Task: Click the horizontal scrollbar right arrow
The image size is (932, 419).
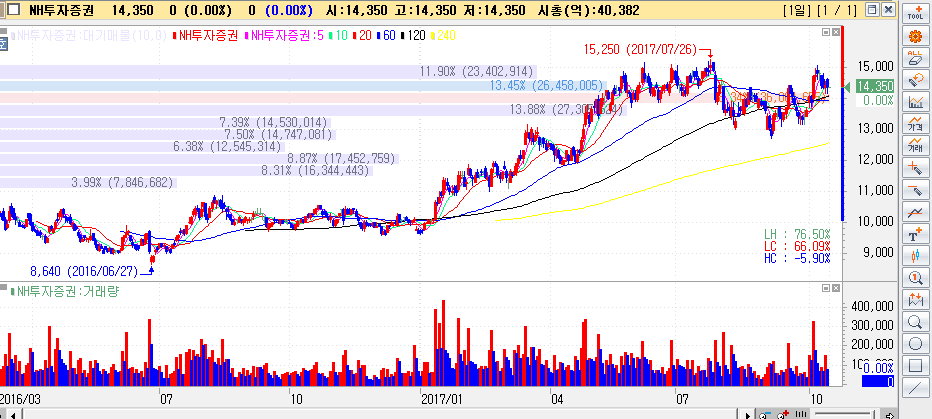Action: 748,415
